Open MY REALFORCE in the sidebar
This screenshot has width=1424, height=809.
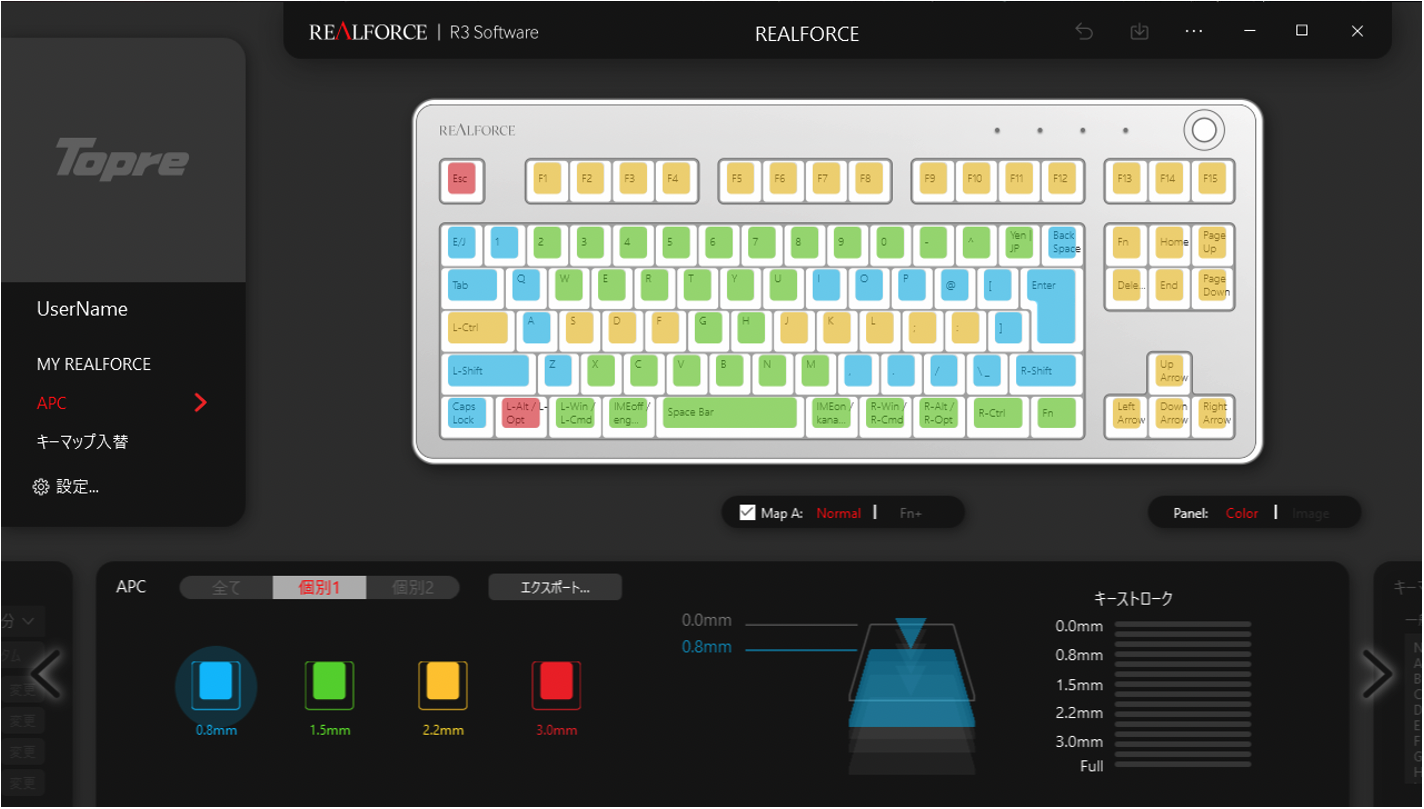94,364
